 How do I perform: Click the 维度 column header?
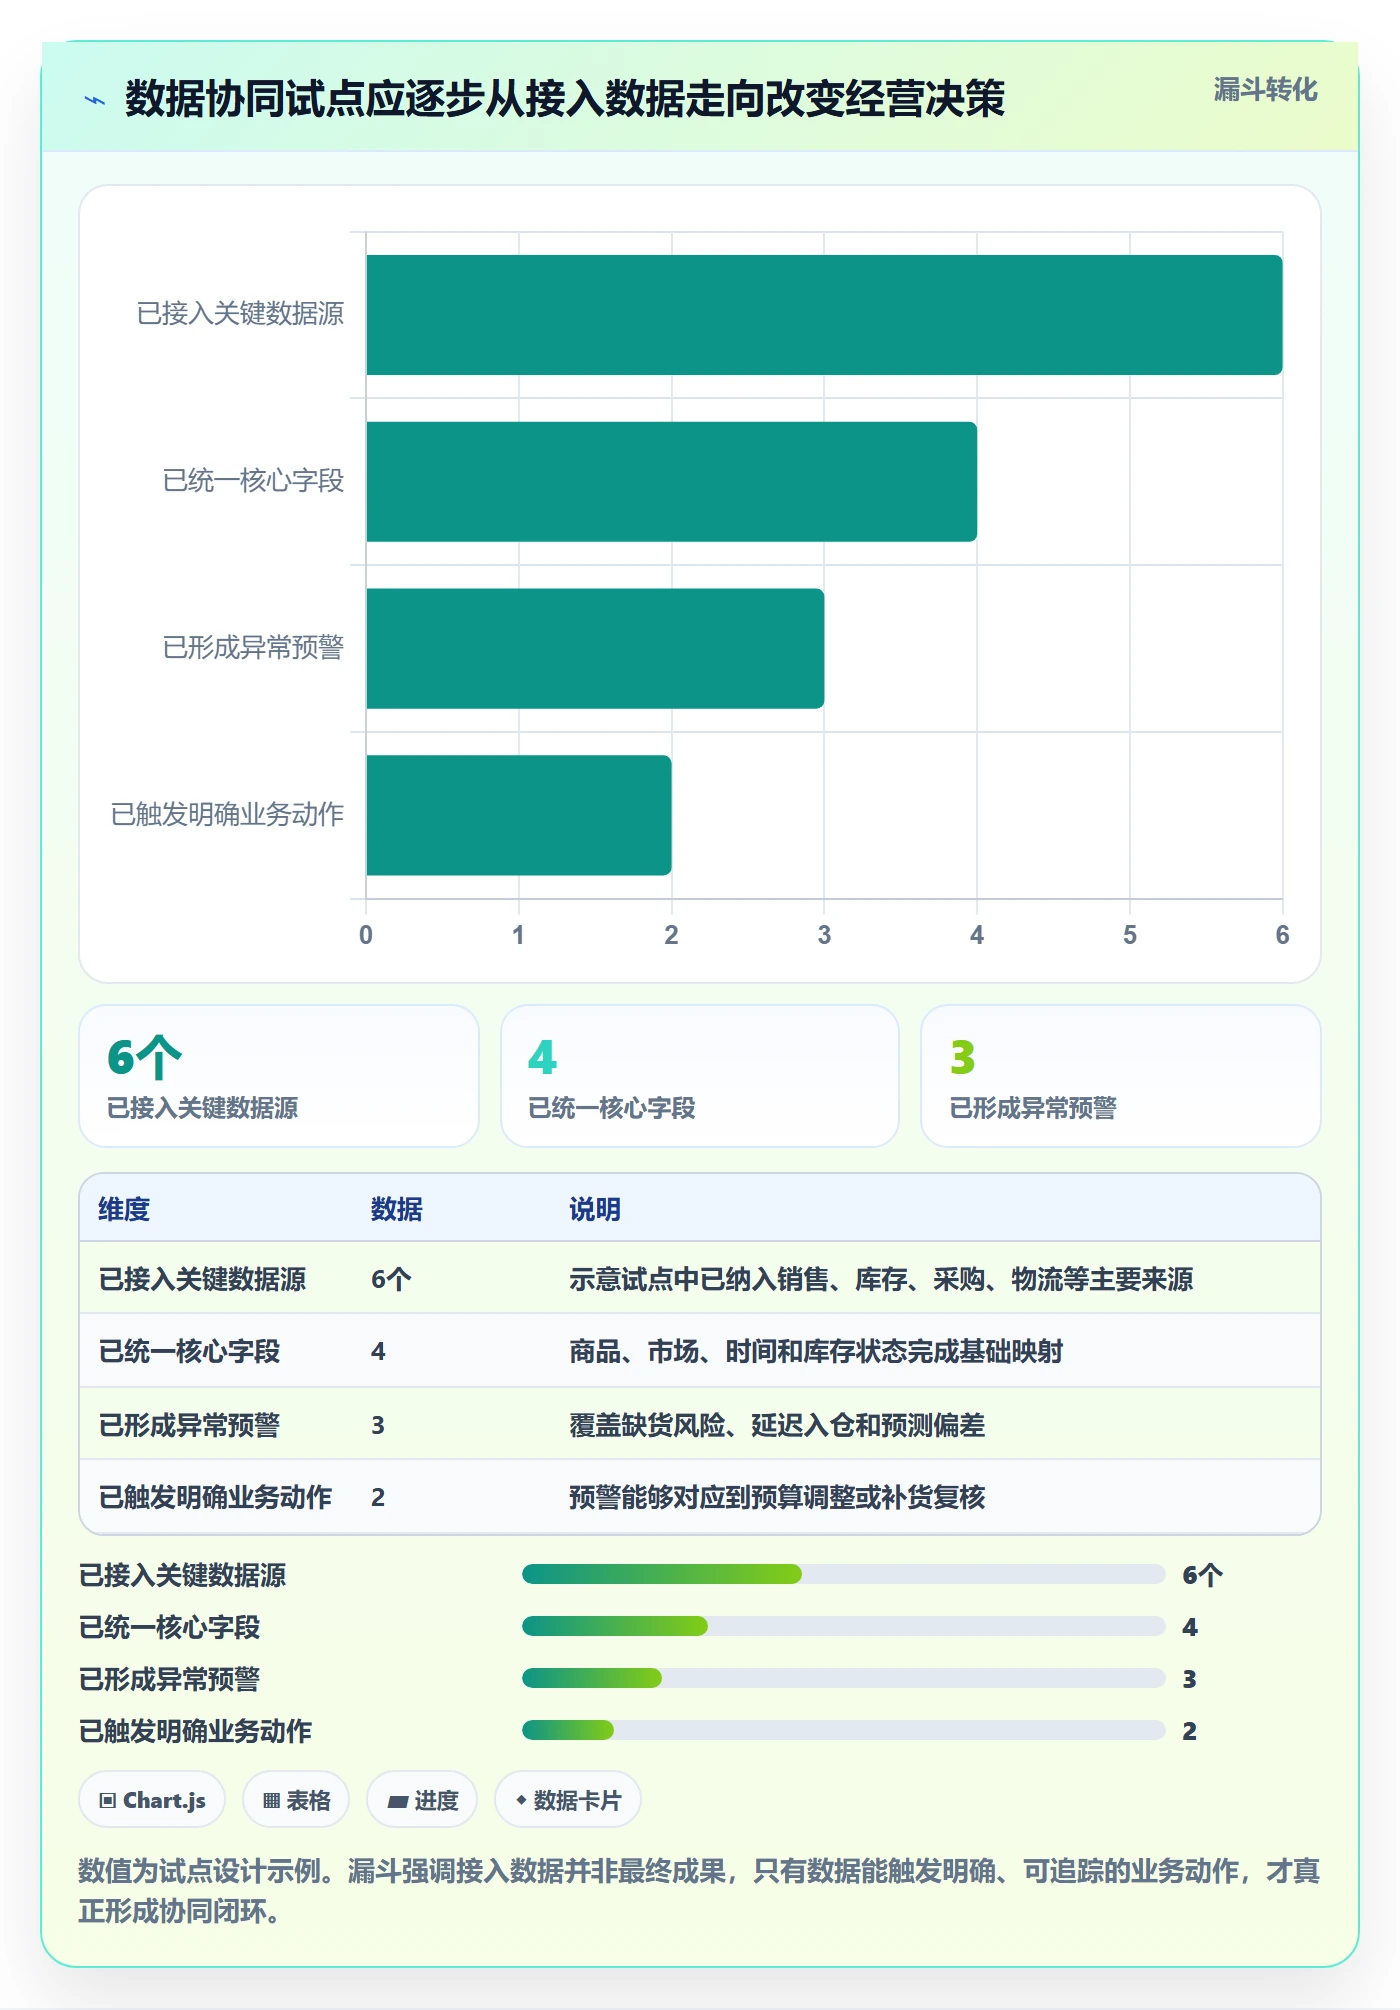pyautogui.click(x=124, y=1209)
